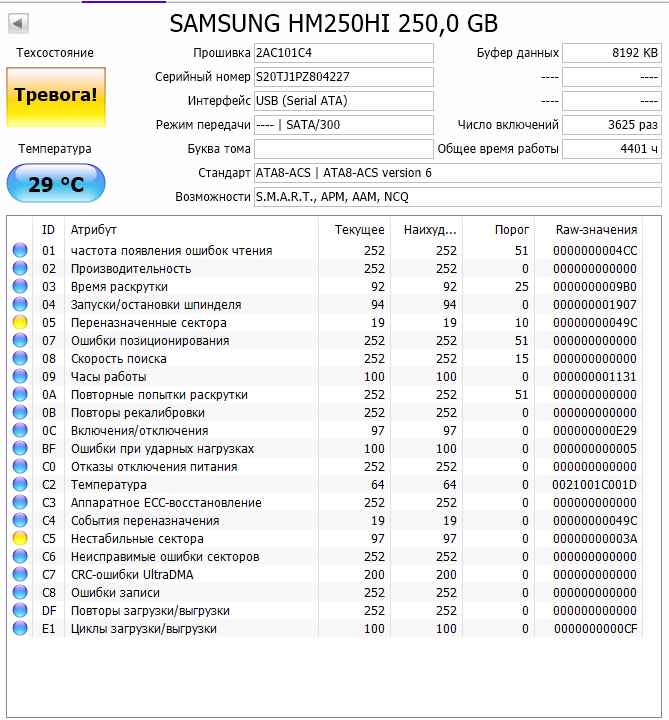Viewport: 669px width, 720px height.
Task: Select the Переназначенные сектора attribute name
Action: coord(149,322)
